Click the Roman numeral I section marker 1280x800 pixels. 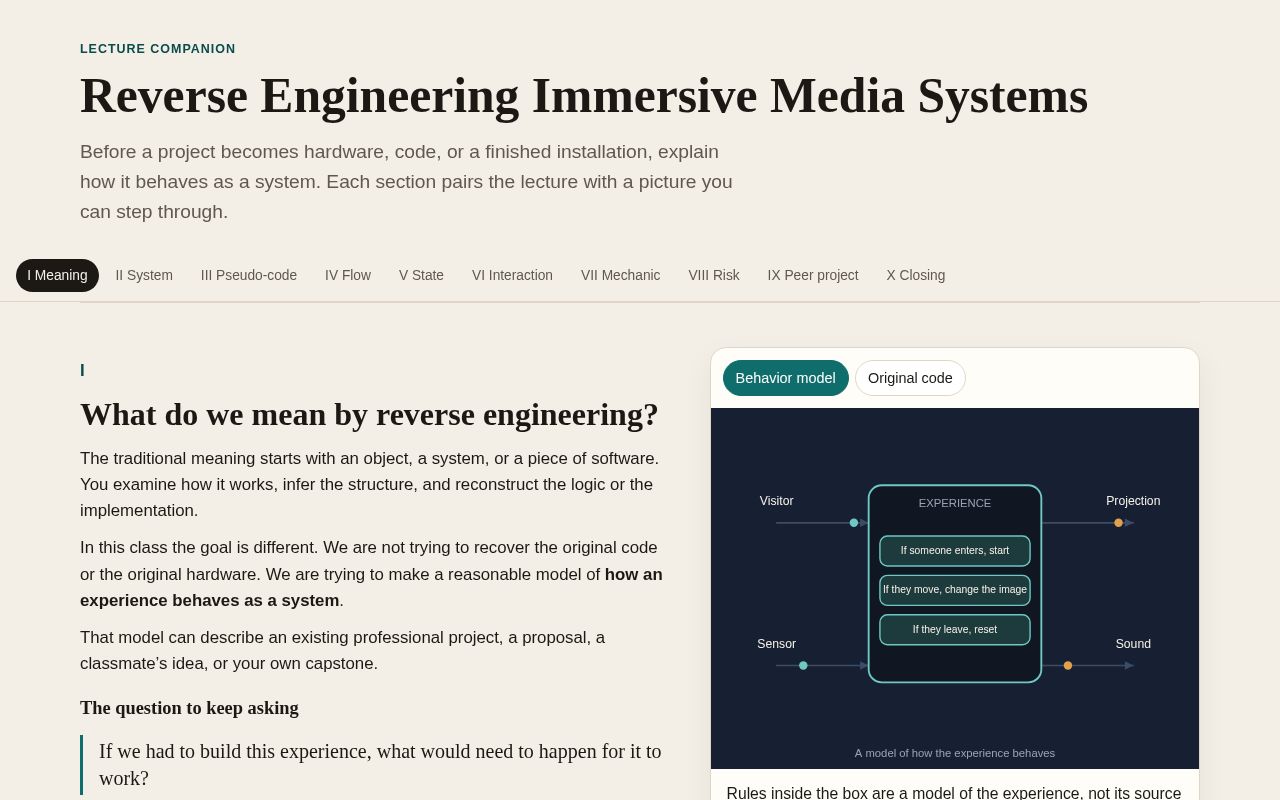coord(82,371)
